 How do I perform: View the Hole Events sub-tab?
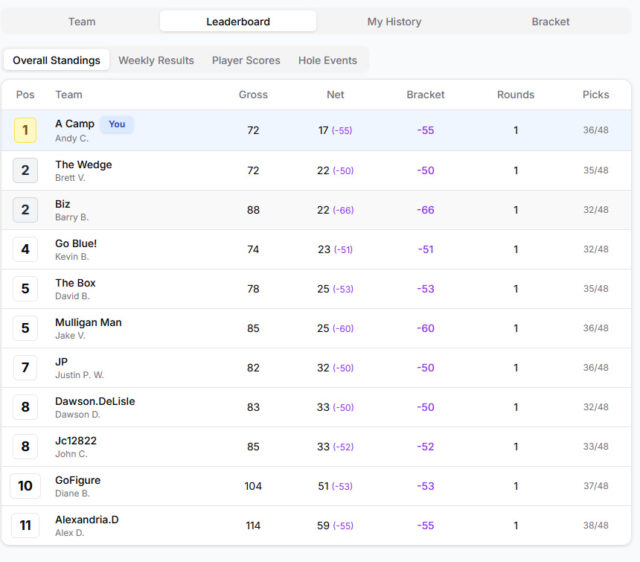(x=327, y=60)
